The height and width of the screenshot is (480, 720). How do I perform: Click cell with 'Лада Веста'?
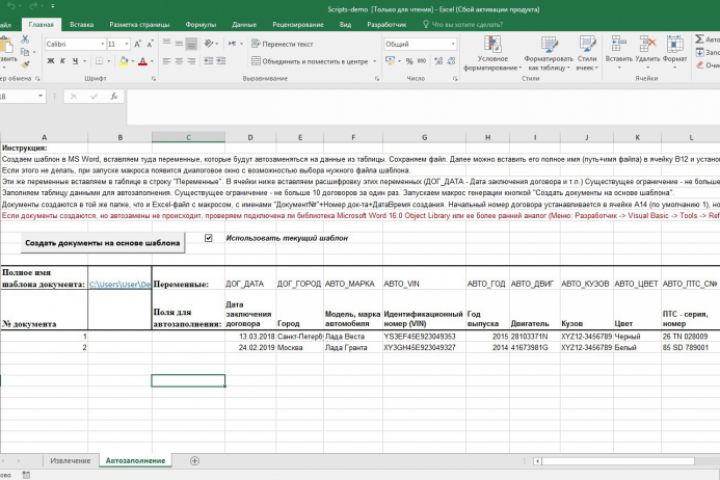pos(353,336)
